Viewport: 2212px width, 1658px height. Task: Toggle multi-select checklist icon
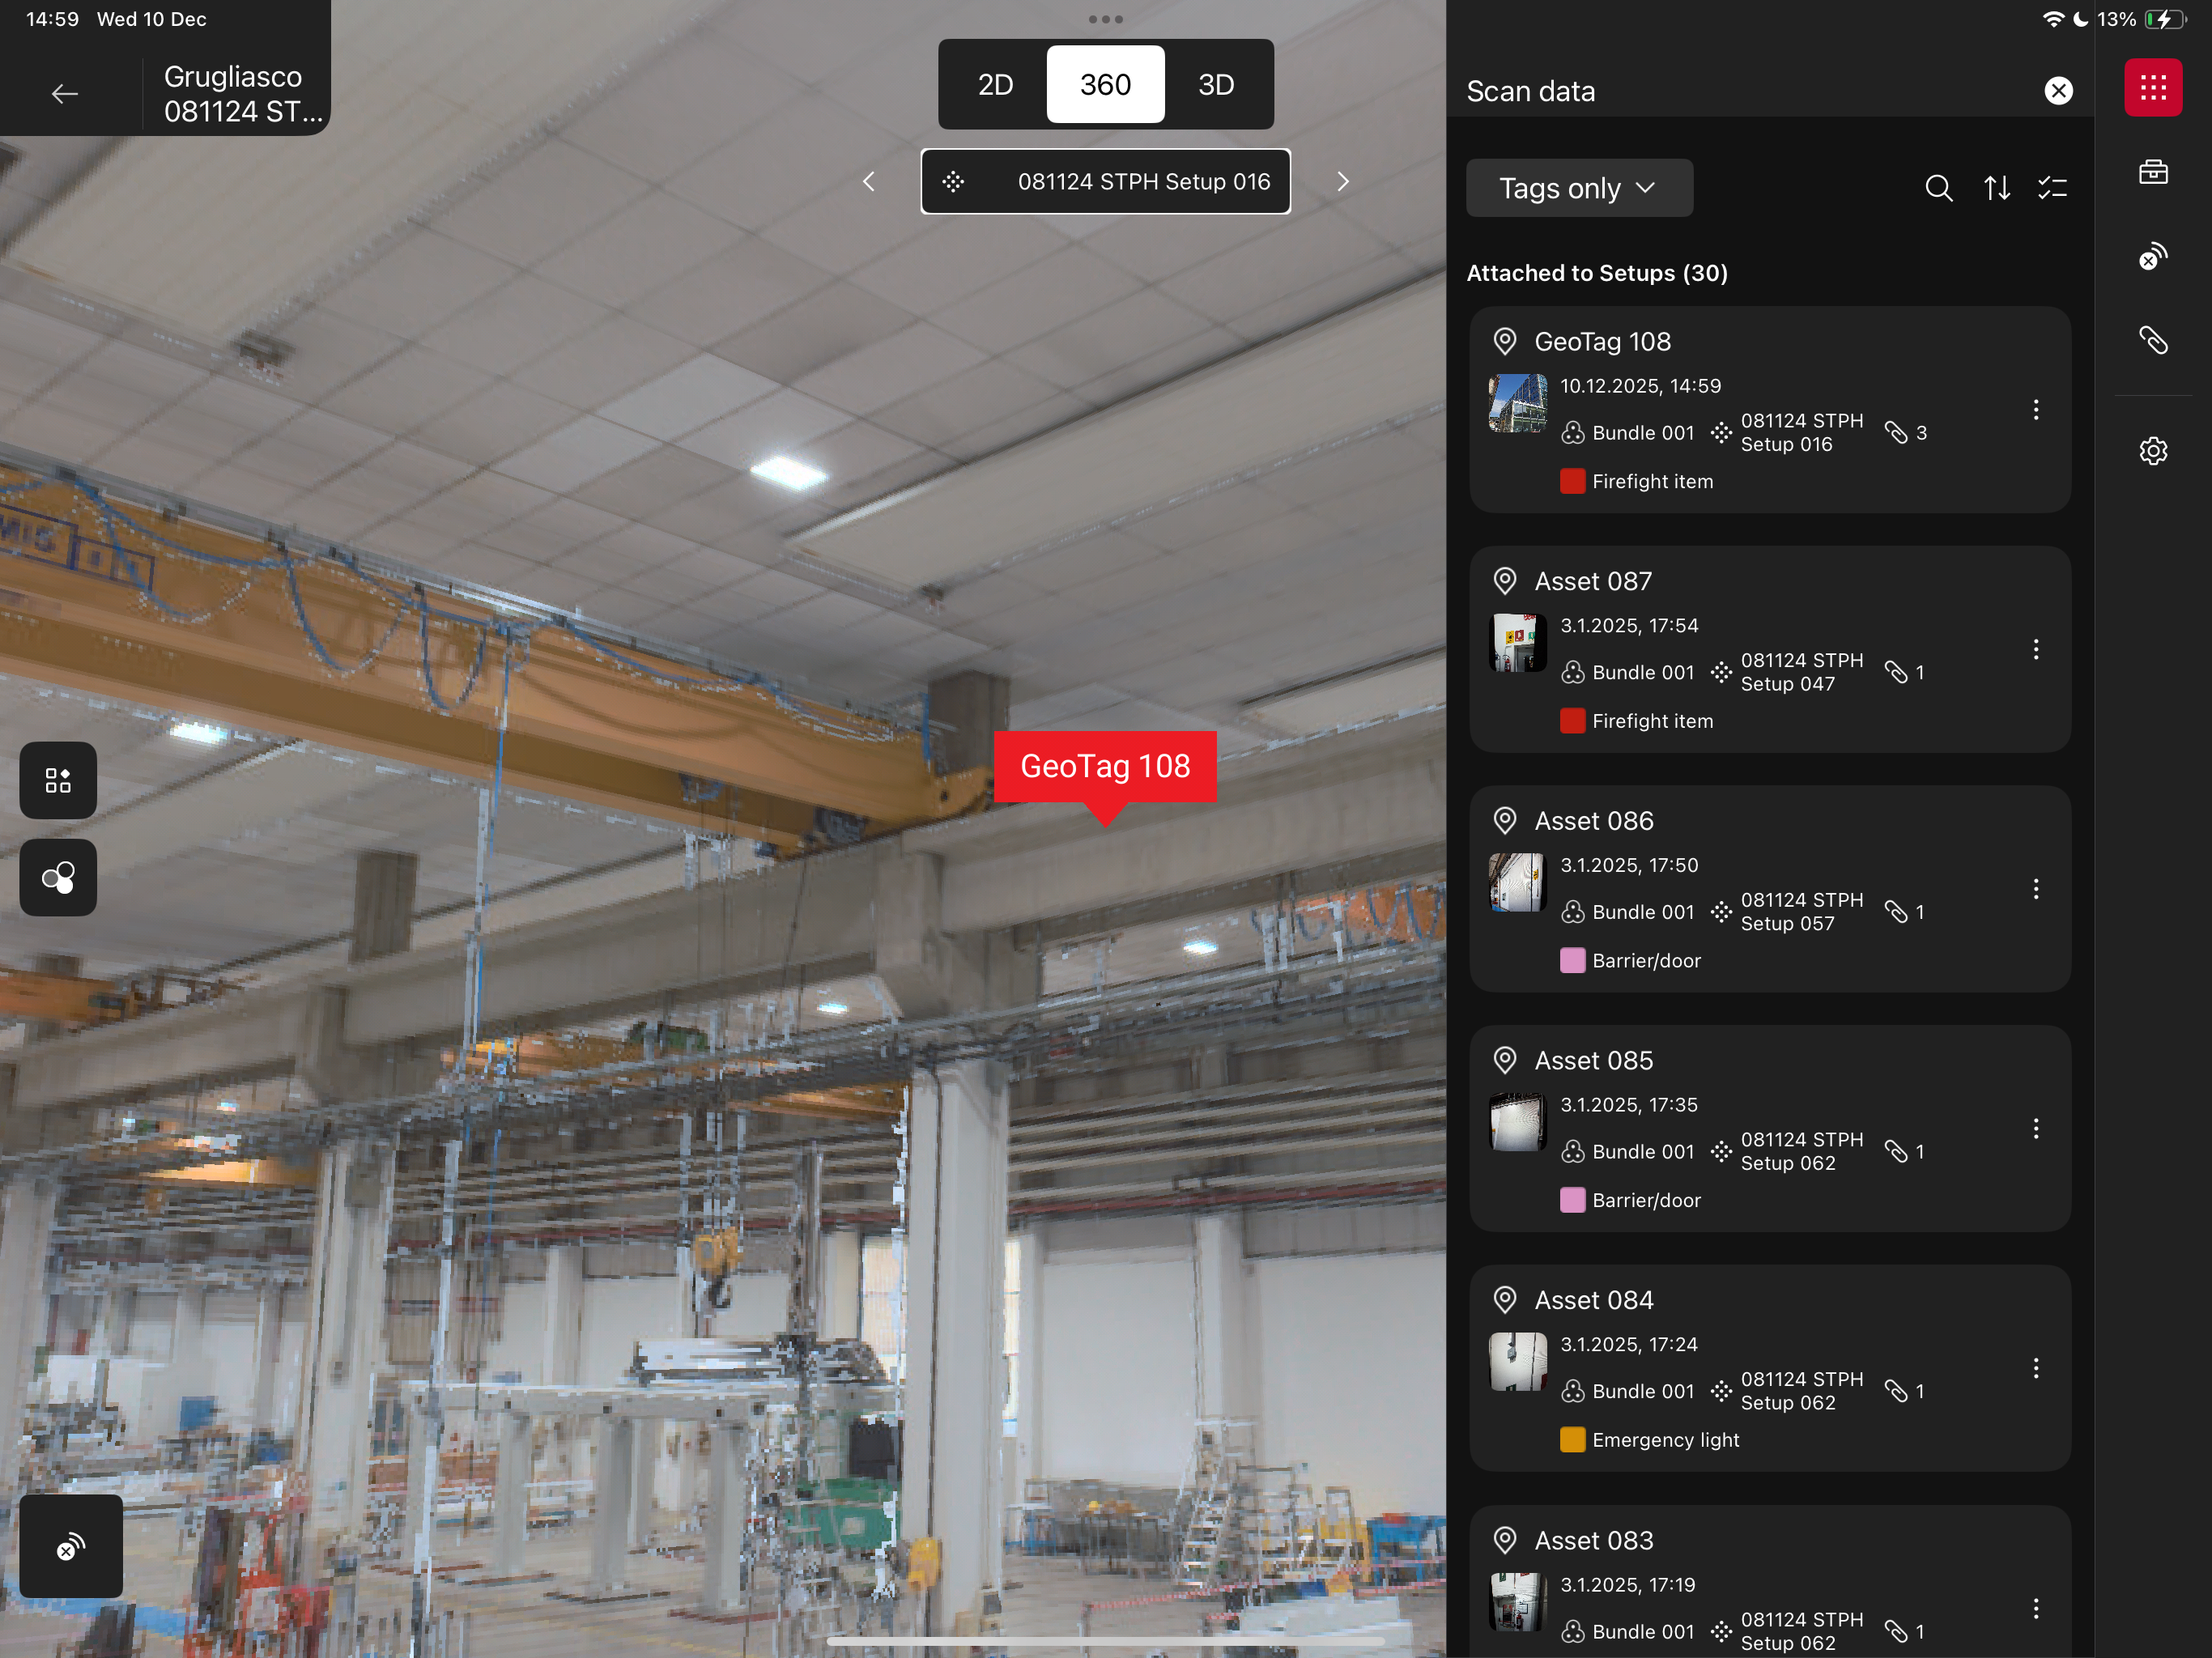click(2052, 188)
